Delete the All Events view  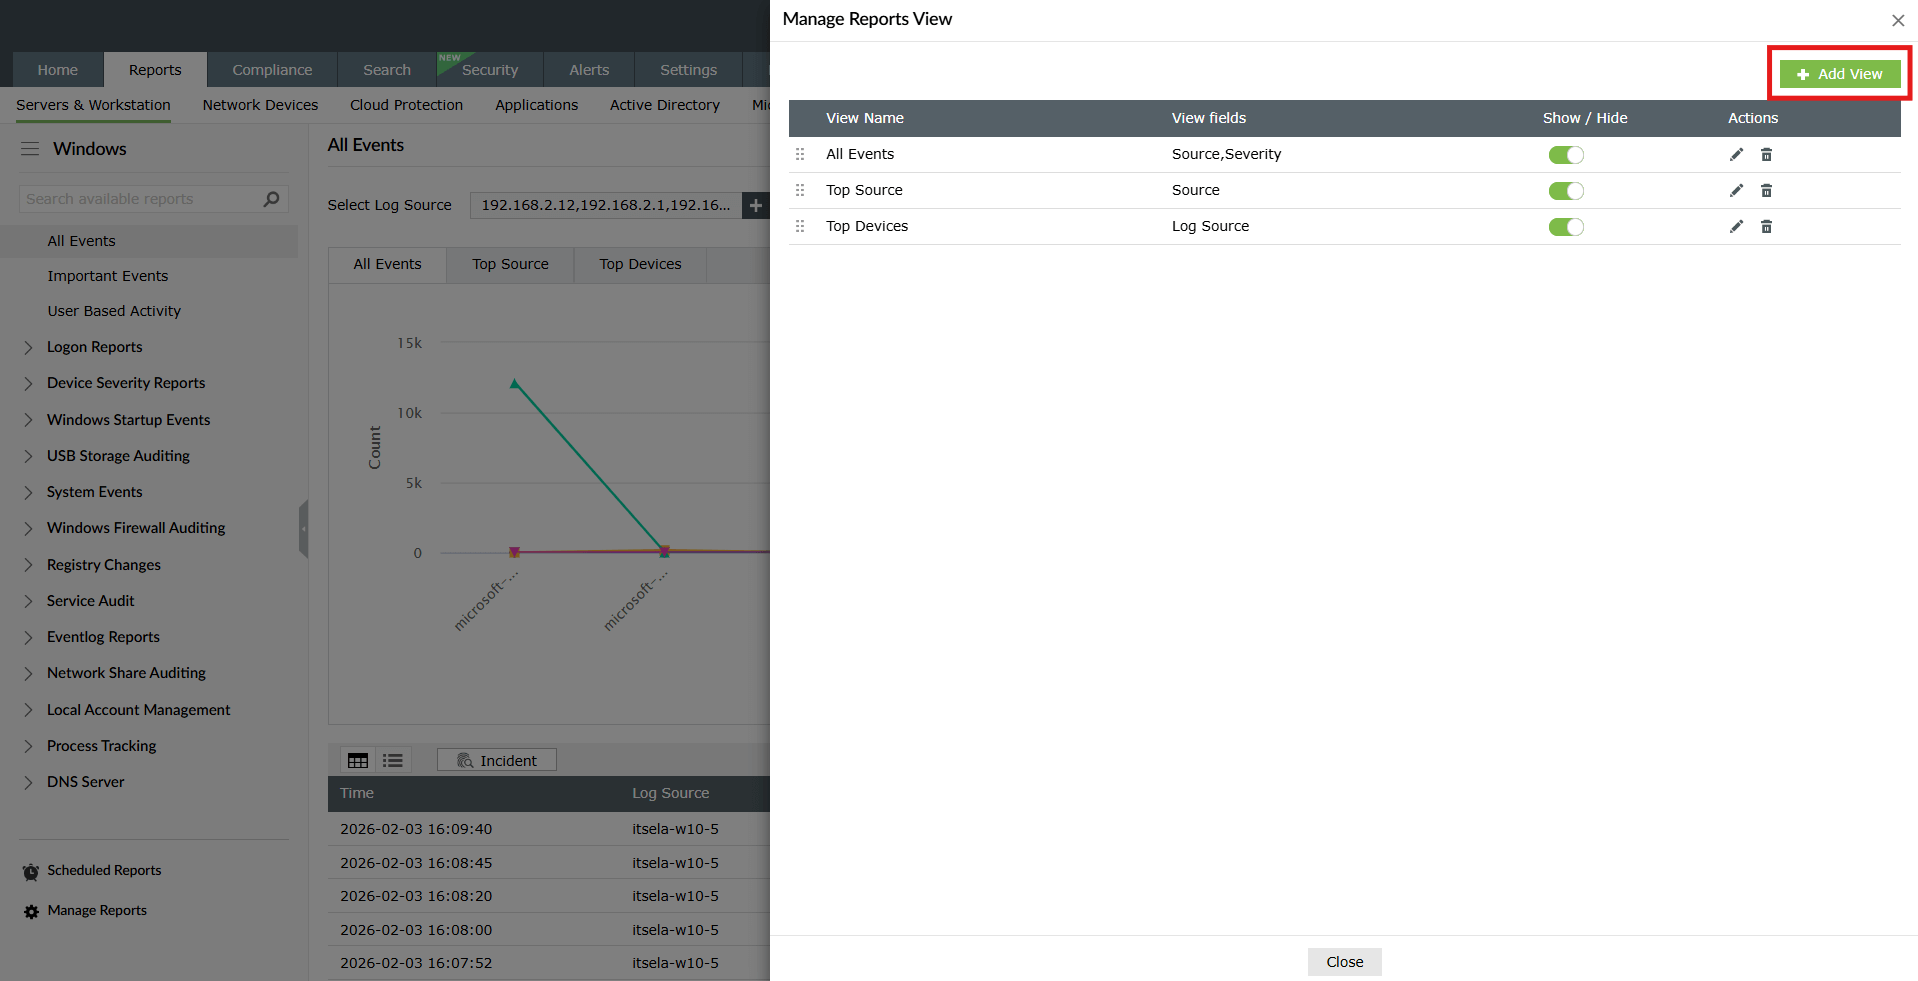pyautogui.click(x=1766, y=154)
